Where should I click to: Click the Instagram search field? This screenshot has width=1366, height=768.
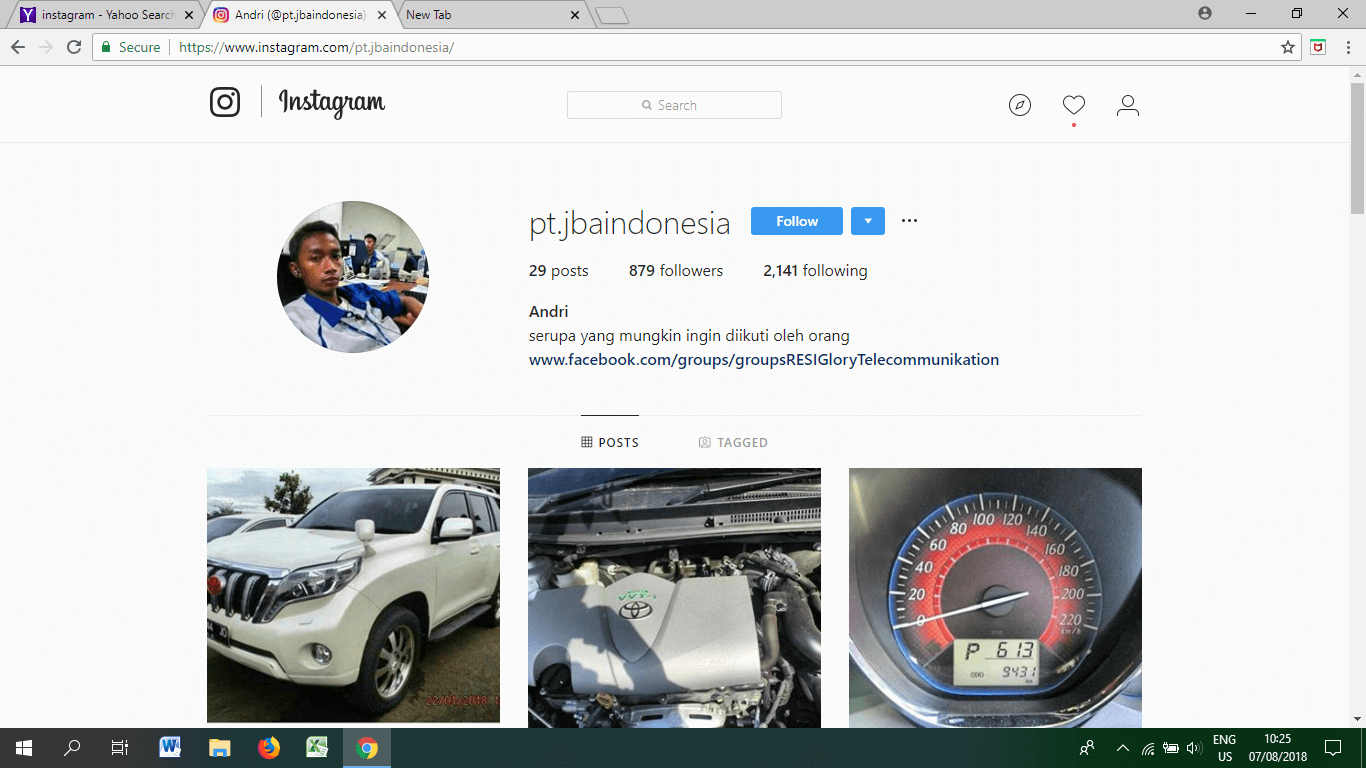[674, 105]
